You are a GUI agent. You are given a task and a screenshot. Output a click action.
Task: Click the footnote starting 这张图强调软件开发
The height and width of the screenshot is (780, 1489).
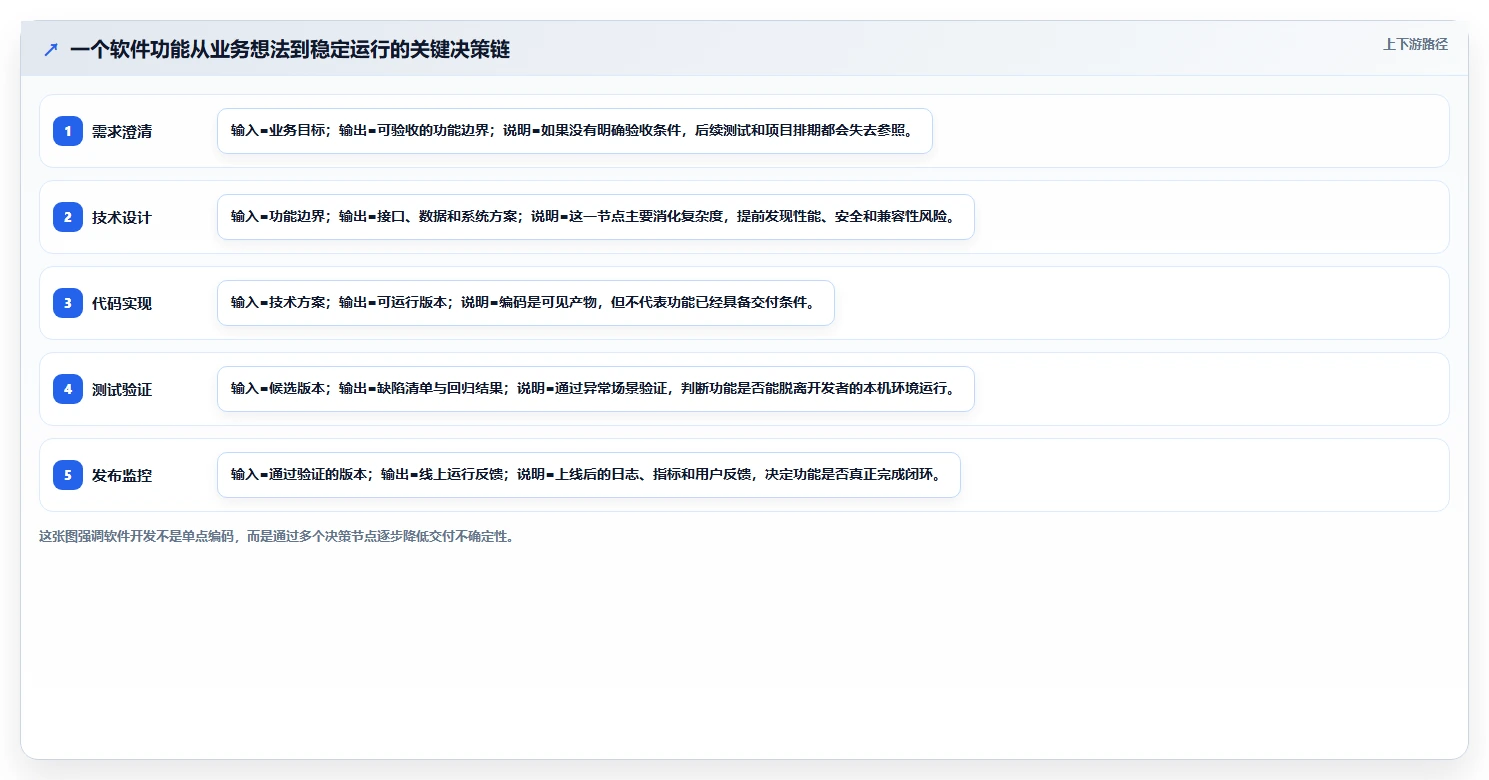[276, 536]
